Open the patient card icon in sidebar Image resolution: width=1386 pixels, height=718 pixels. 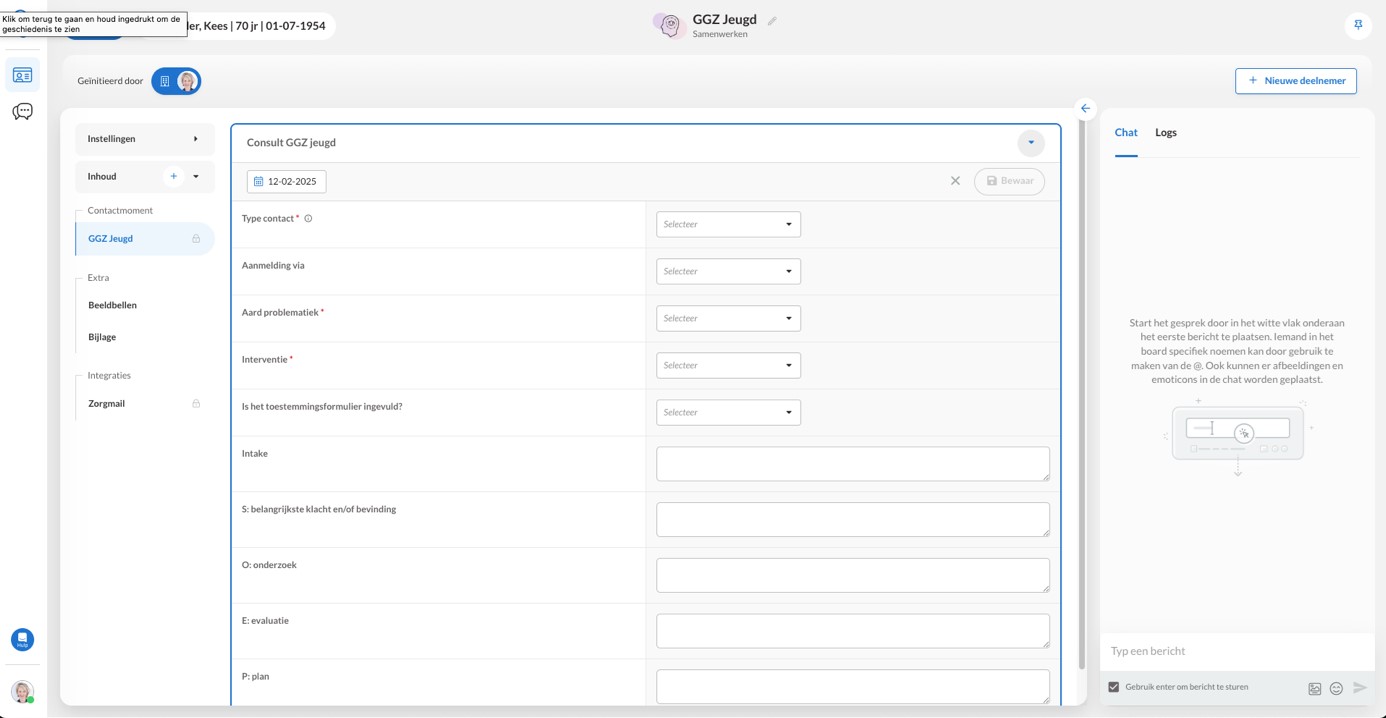[22, 76]
